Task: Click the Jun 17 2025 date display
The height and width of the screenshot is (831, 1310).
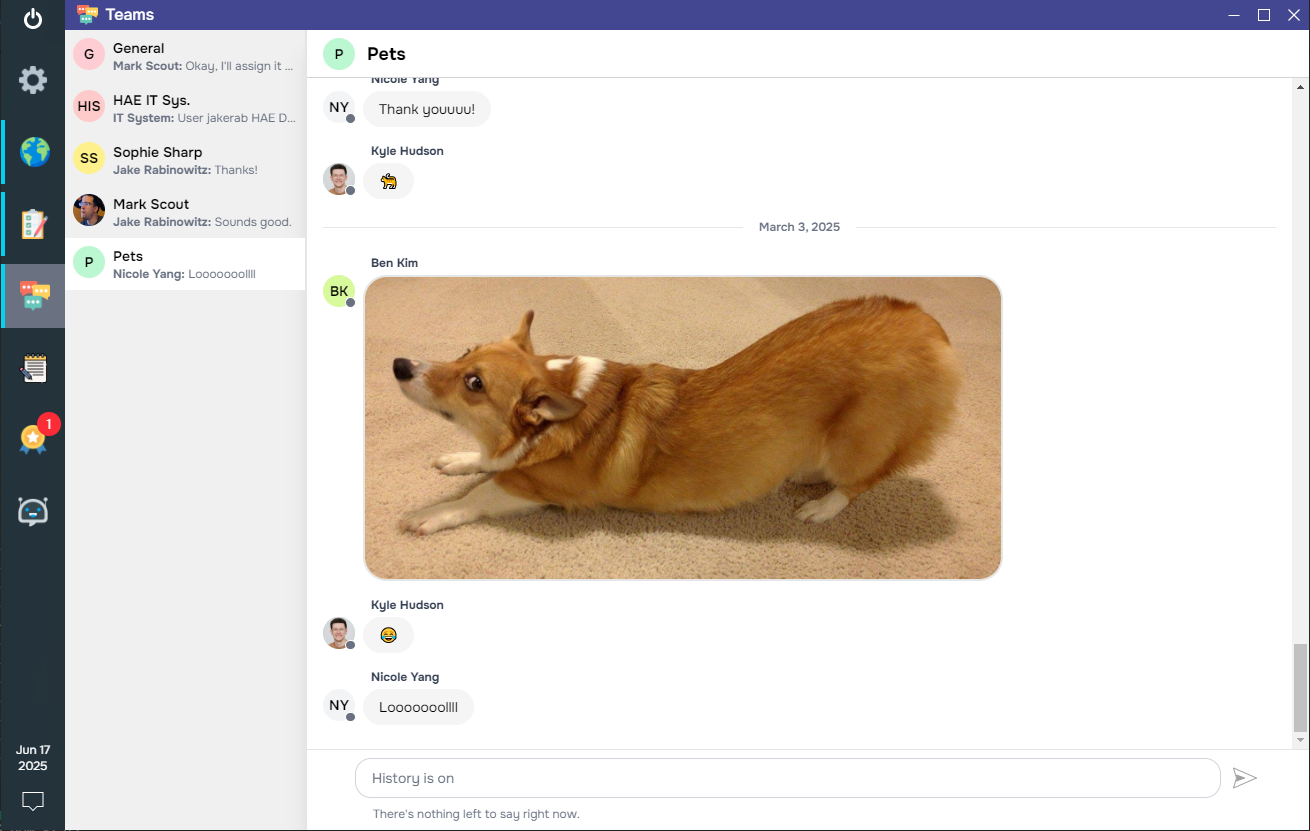Action: 33,758
